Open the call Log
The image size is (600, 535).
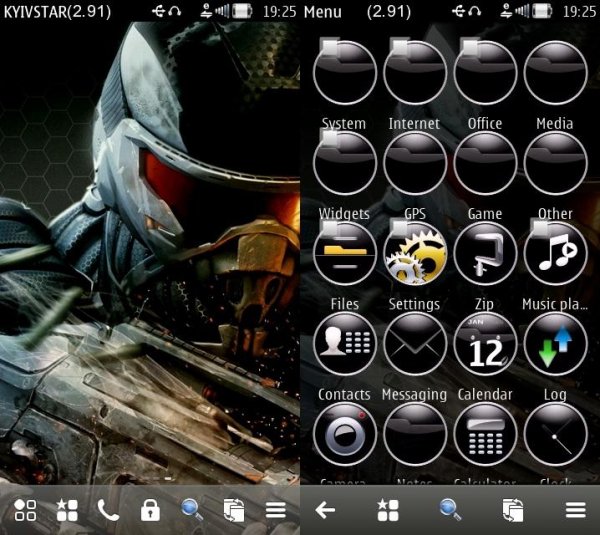coord(555,344)
